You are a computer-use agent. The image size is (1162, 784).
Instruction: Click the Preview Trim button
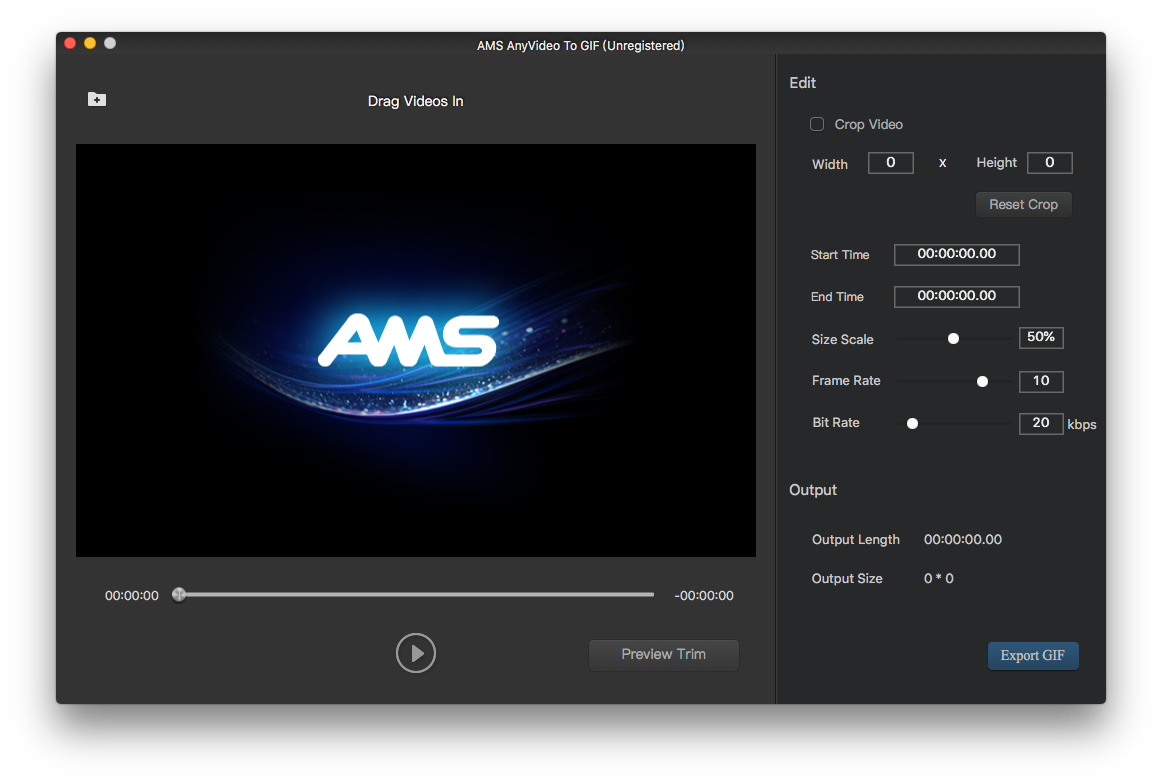click(664, 655)
